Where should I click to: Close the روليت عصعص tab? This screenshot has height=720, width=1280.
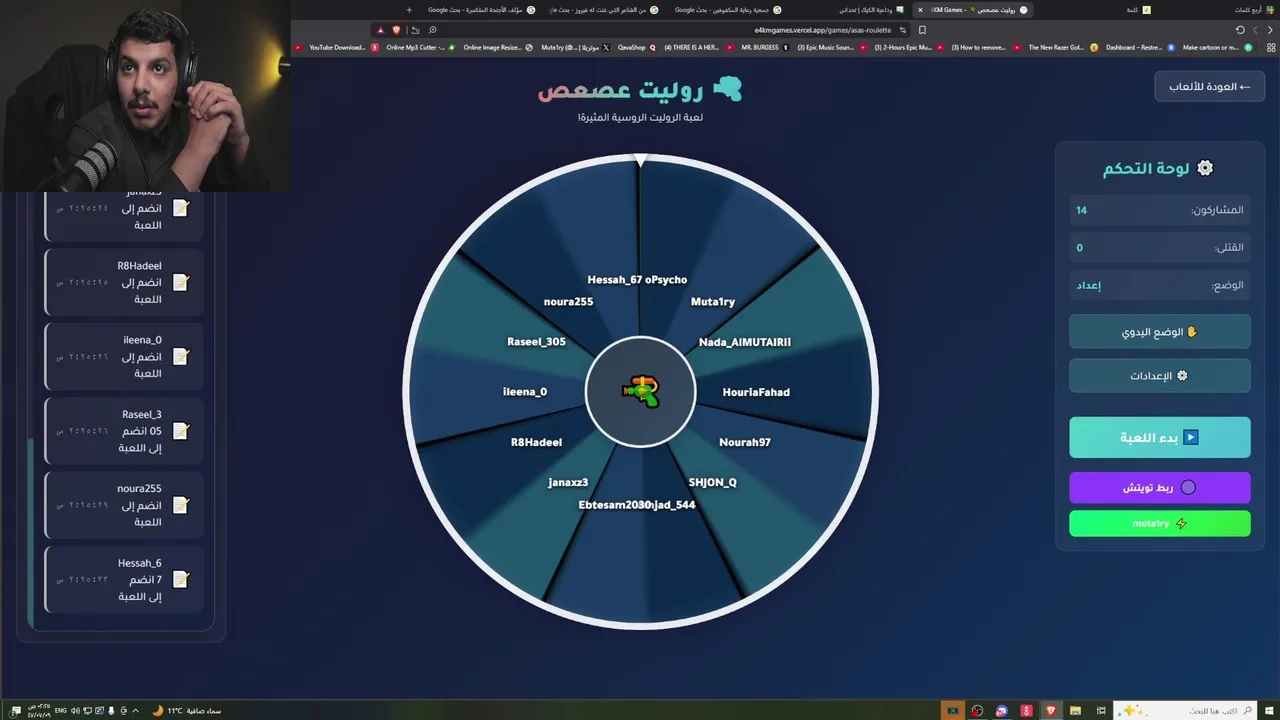click(920, 10)
